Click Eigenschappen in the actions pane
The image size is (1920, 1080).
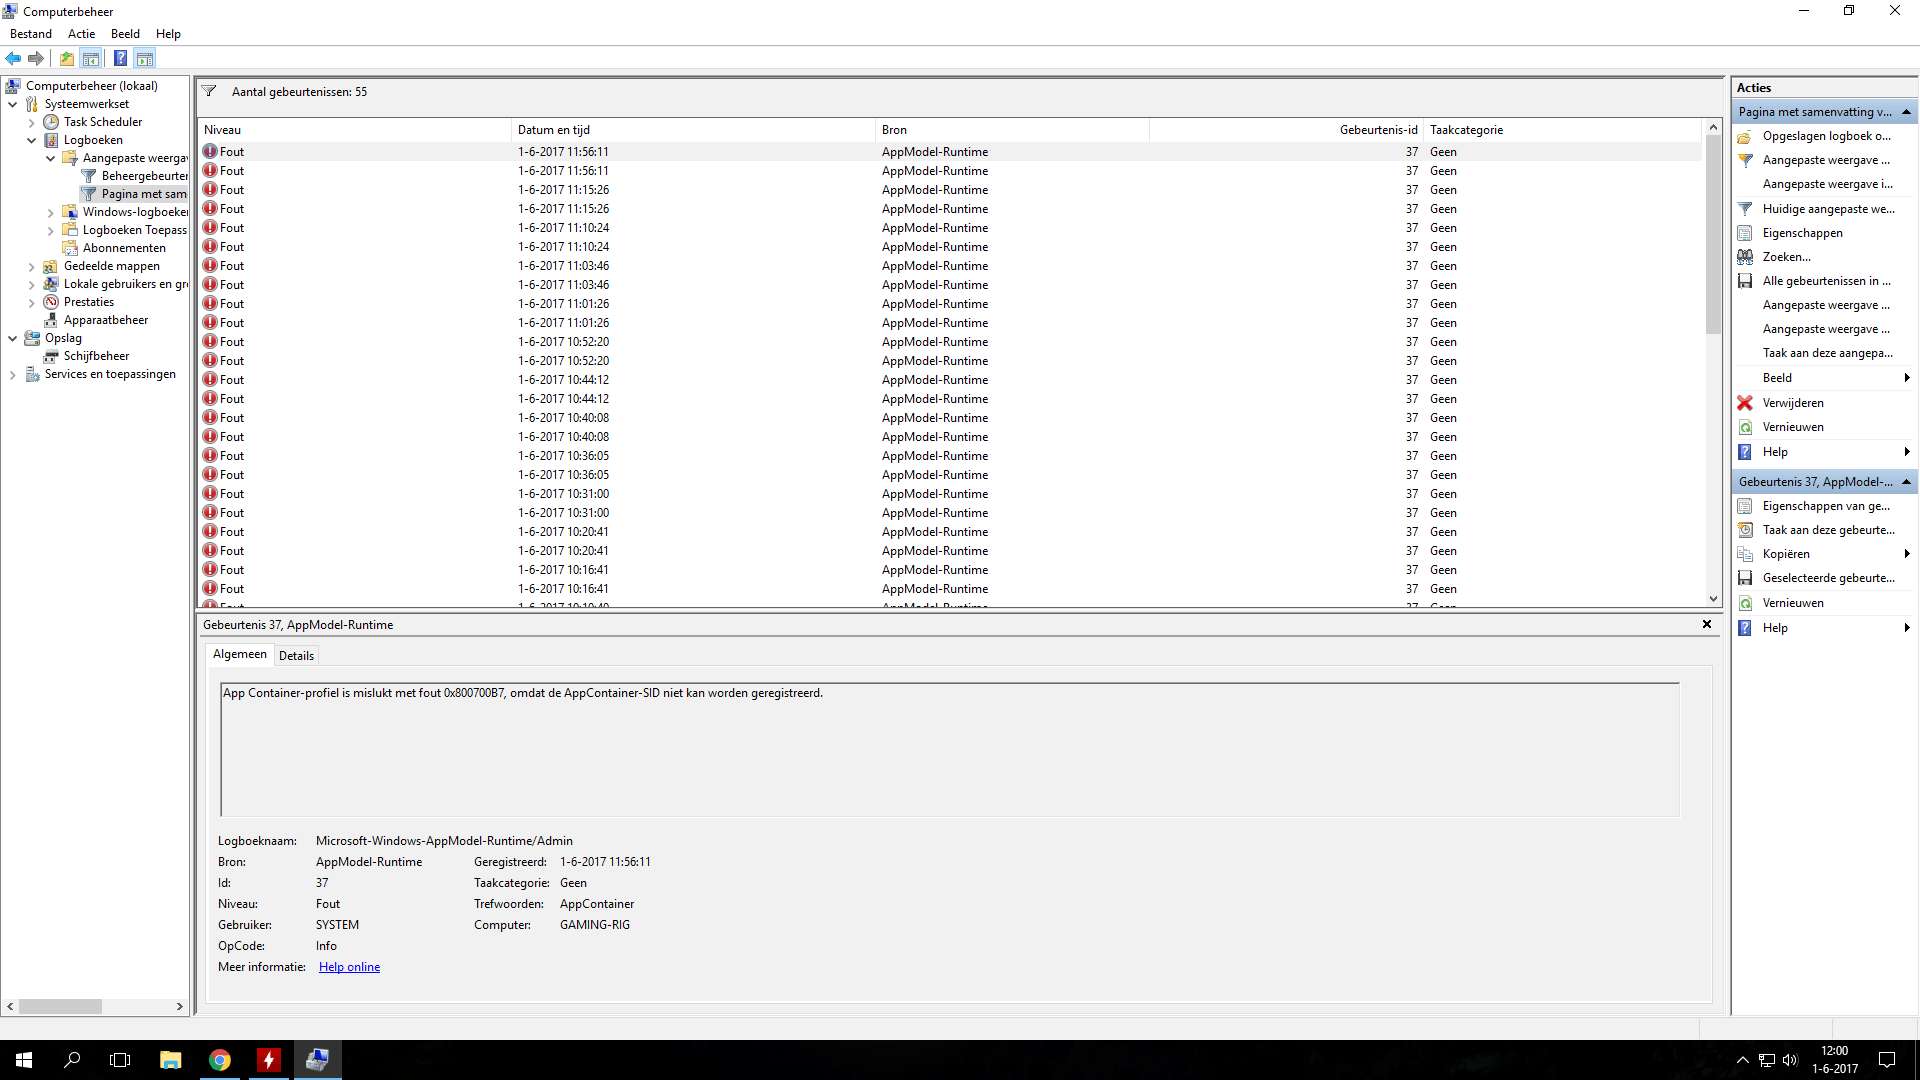pyautogui.click(x=1802, y=233)
